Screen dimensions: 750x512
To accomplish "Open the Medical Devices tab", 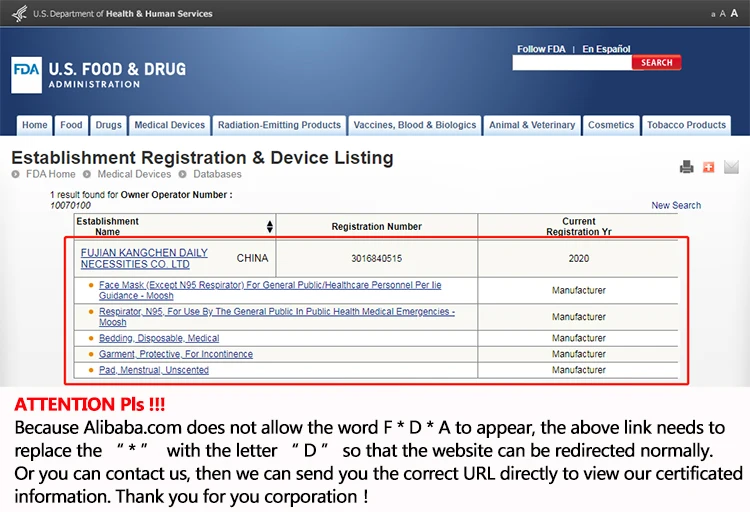I will (169, 125).
